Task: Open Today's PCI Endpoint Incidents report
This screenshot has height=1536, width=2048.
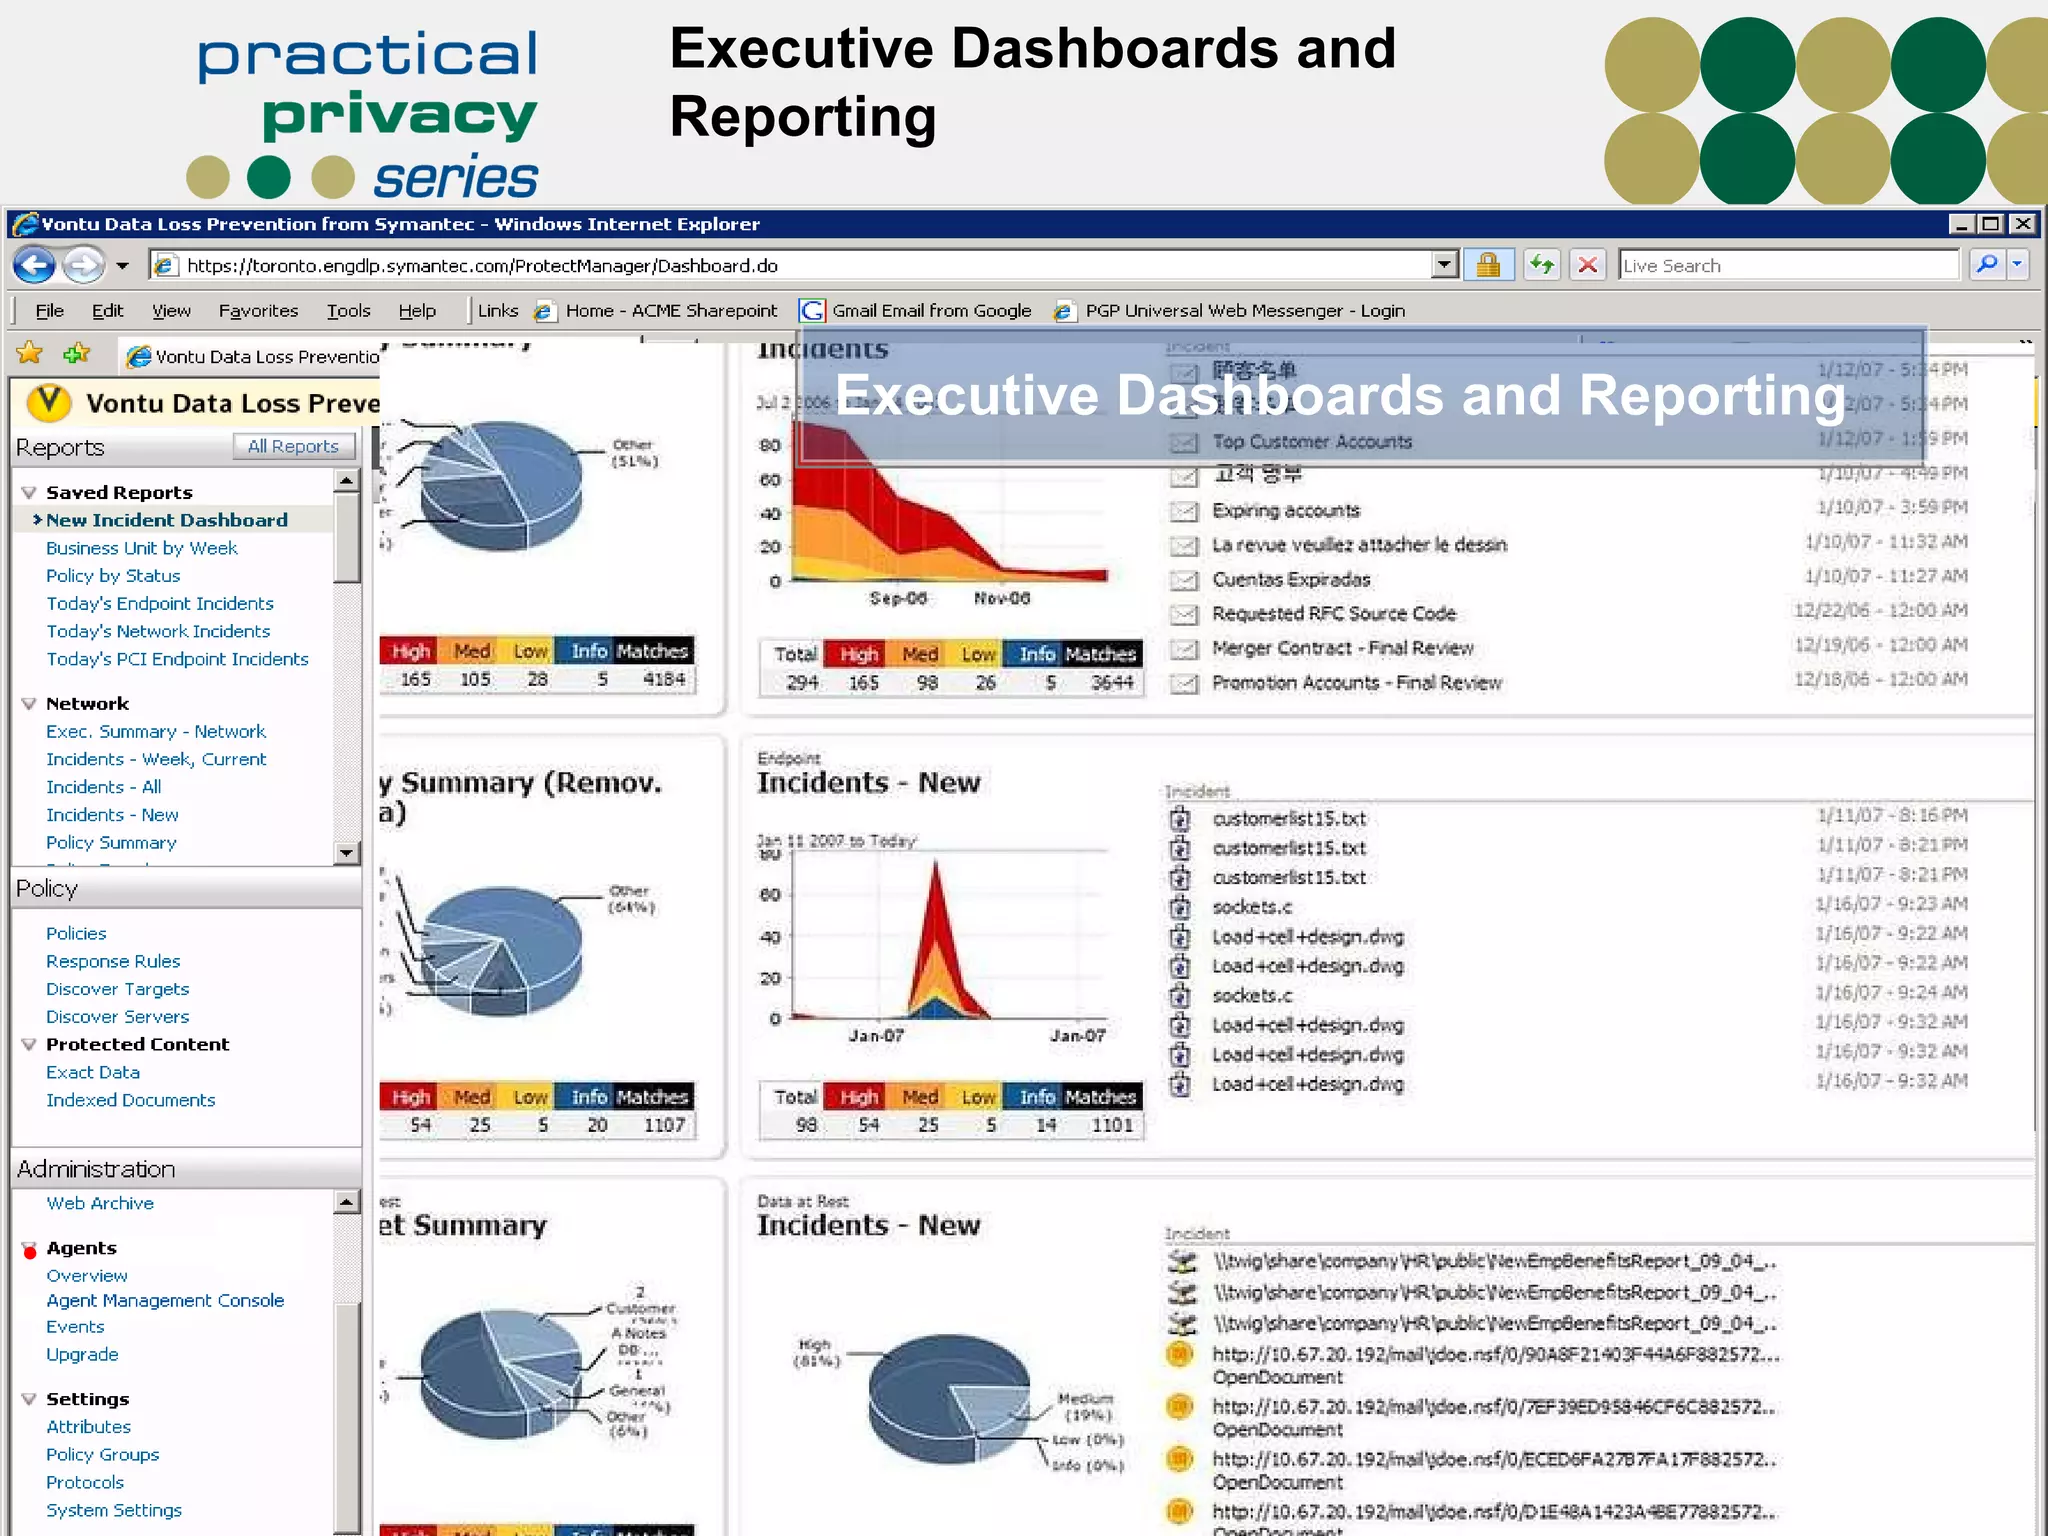Action: point(177,659)
